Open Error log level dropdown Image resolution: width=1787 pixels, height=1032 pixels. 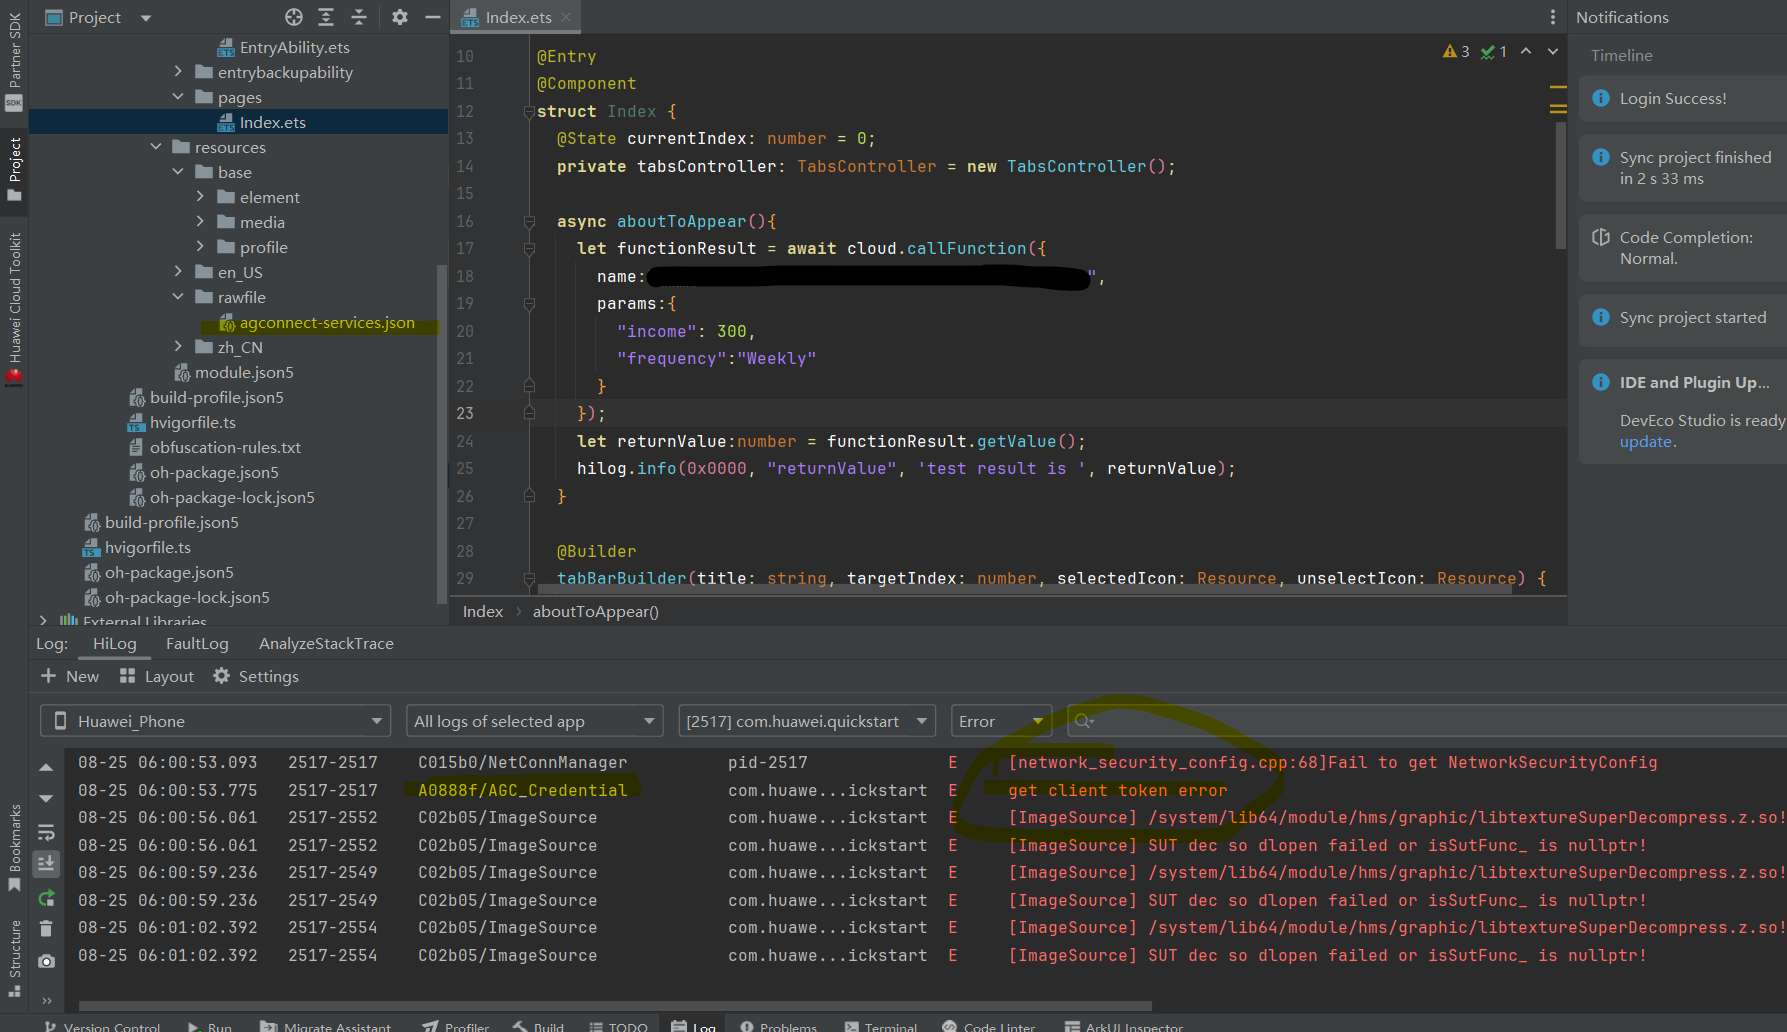(1001, 721)
